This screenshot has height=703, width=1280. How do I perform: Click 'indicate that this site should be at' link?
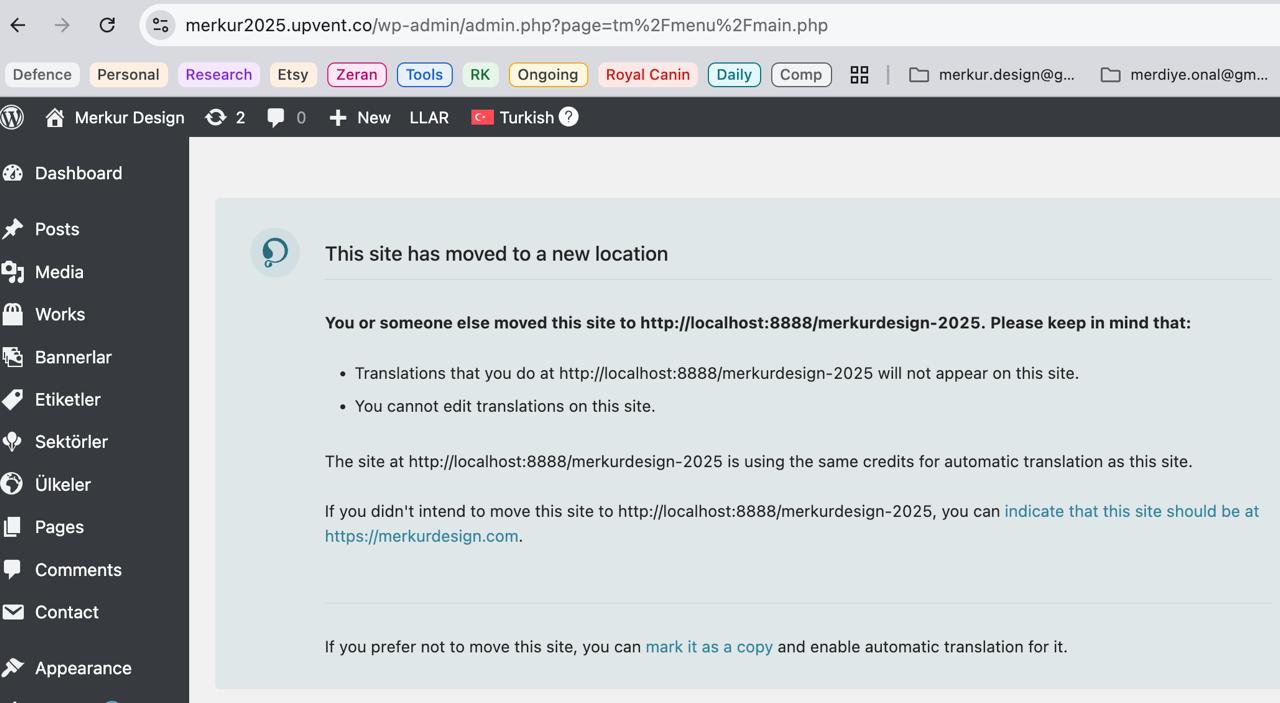pos(1131,511)
